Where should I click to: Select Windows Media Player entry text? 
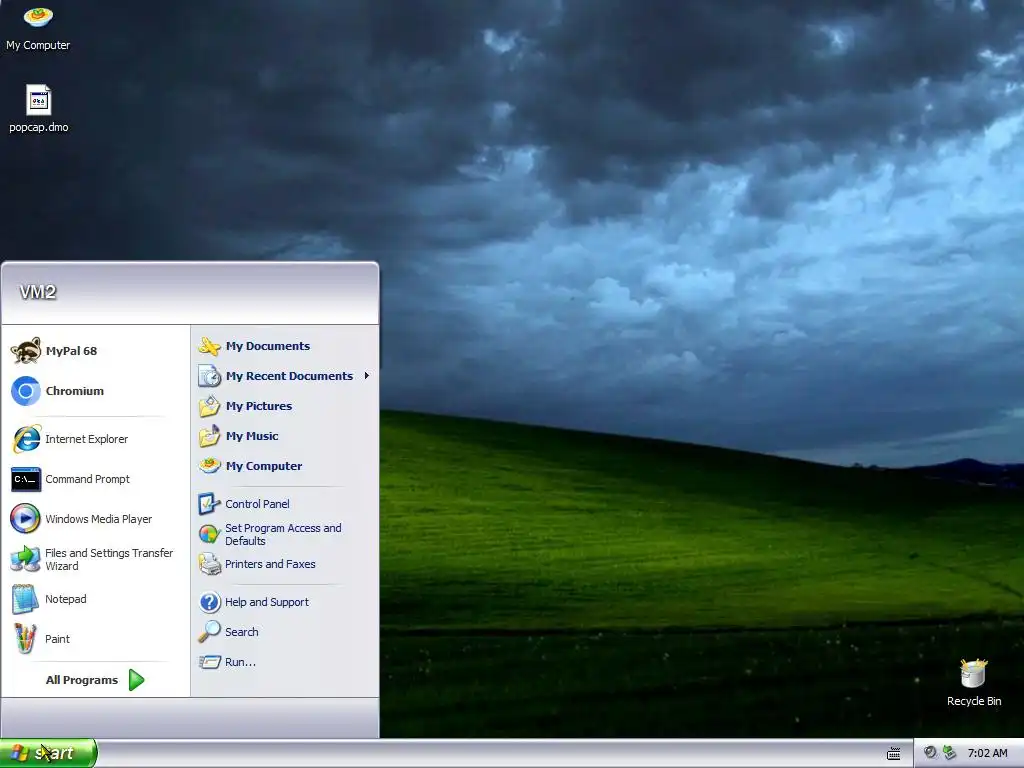[99, 519]
